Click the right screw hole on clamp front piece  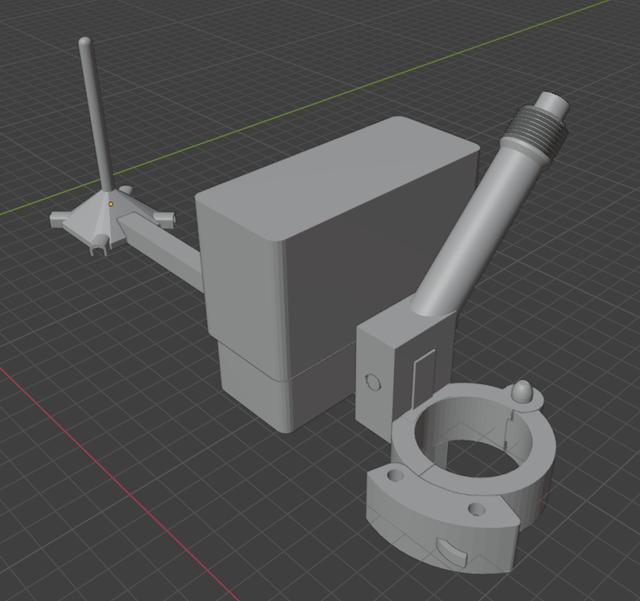click(476, 509)
